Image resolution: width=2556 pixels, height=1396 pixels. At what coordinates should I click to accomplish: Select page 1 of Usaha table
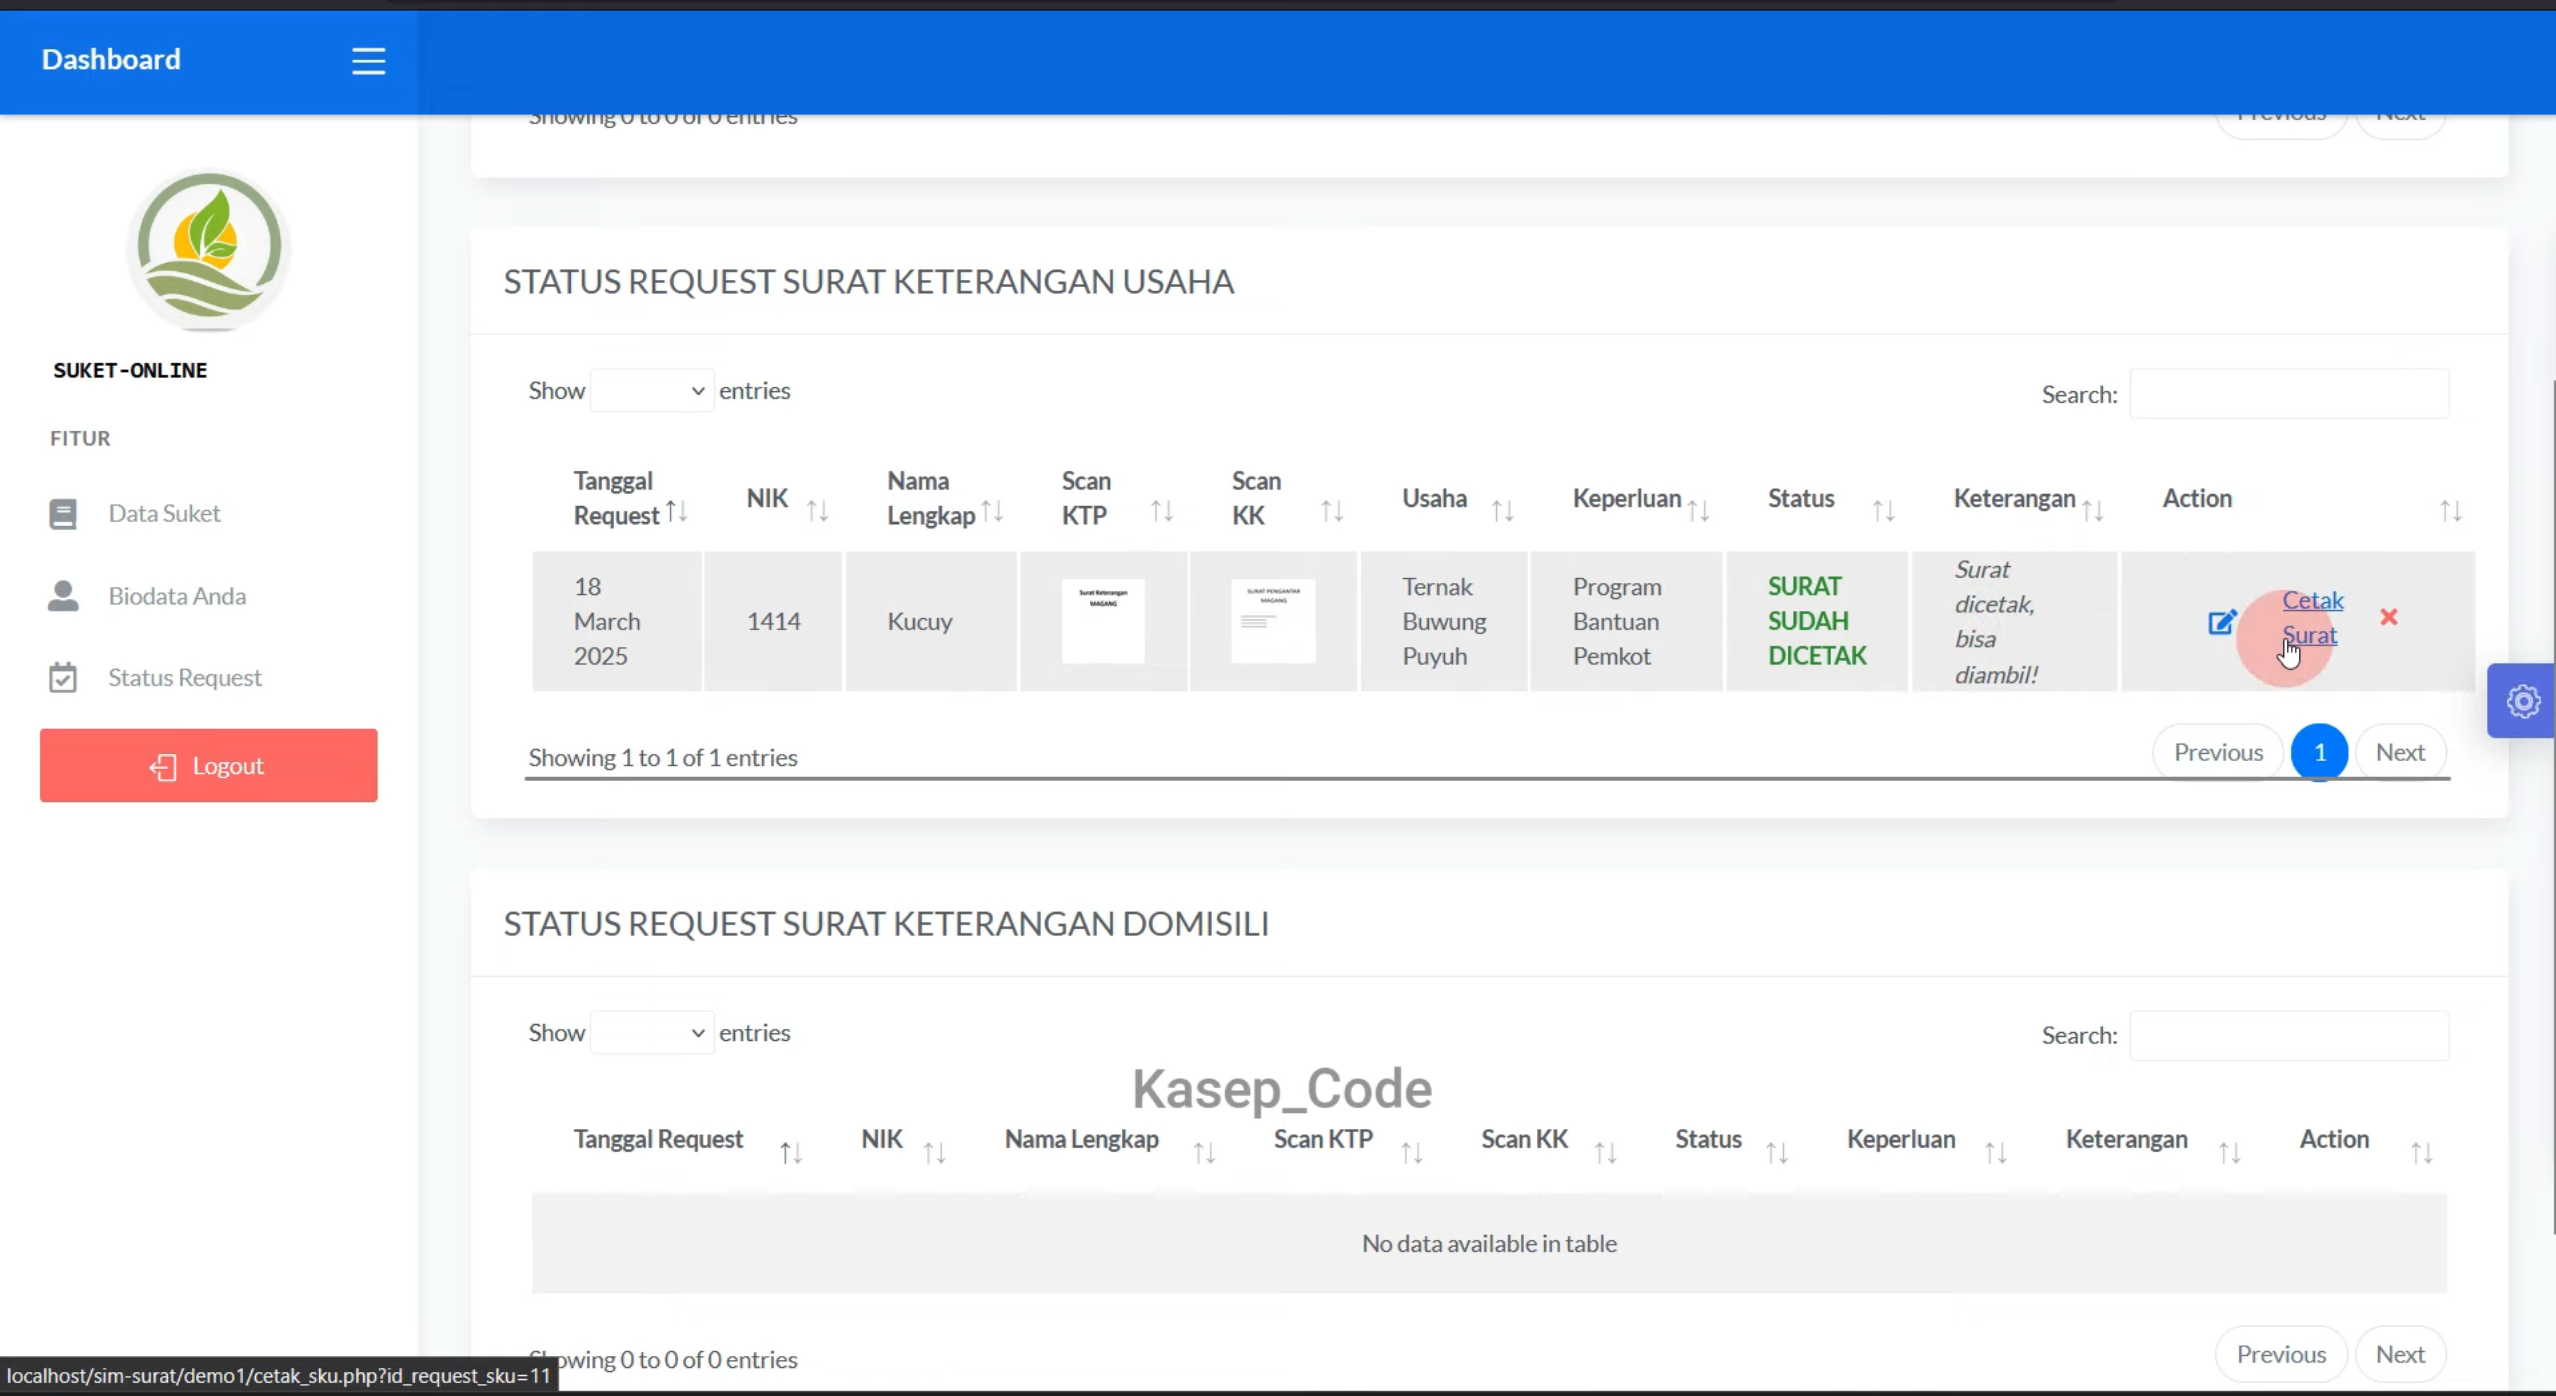click(x=2319, y=752)
